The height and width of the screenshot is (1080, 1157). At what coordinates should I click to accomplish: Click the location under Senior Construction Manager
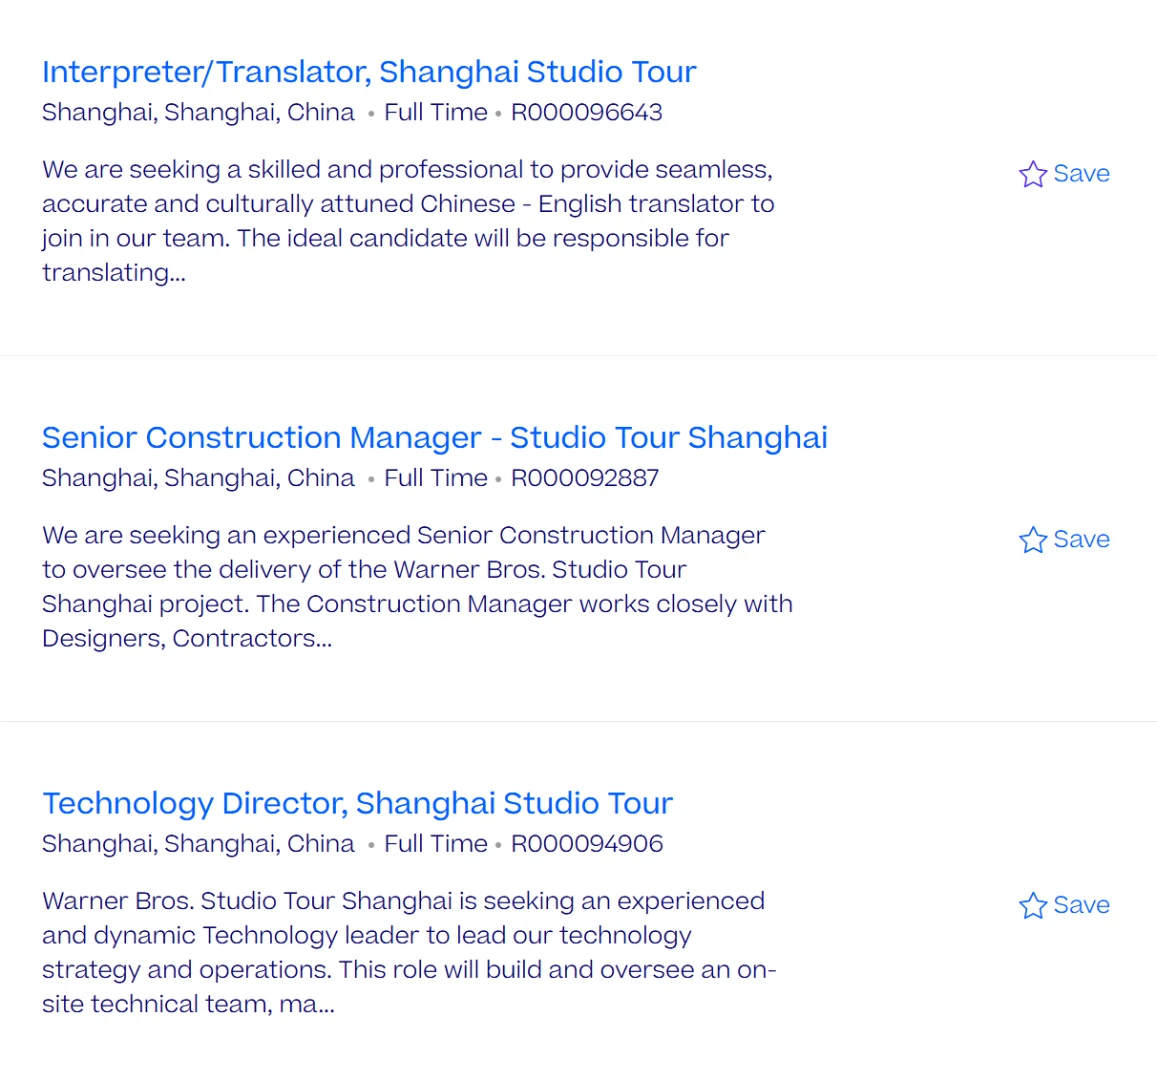[x=198, y=479]
